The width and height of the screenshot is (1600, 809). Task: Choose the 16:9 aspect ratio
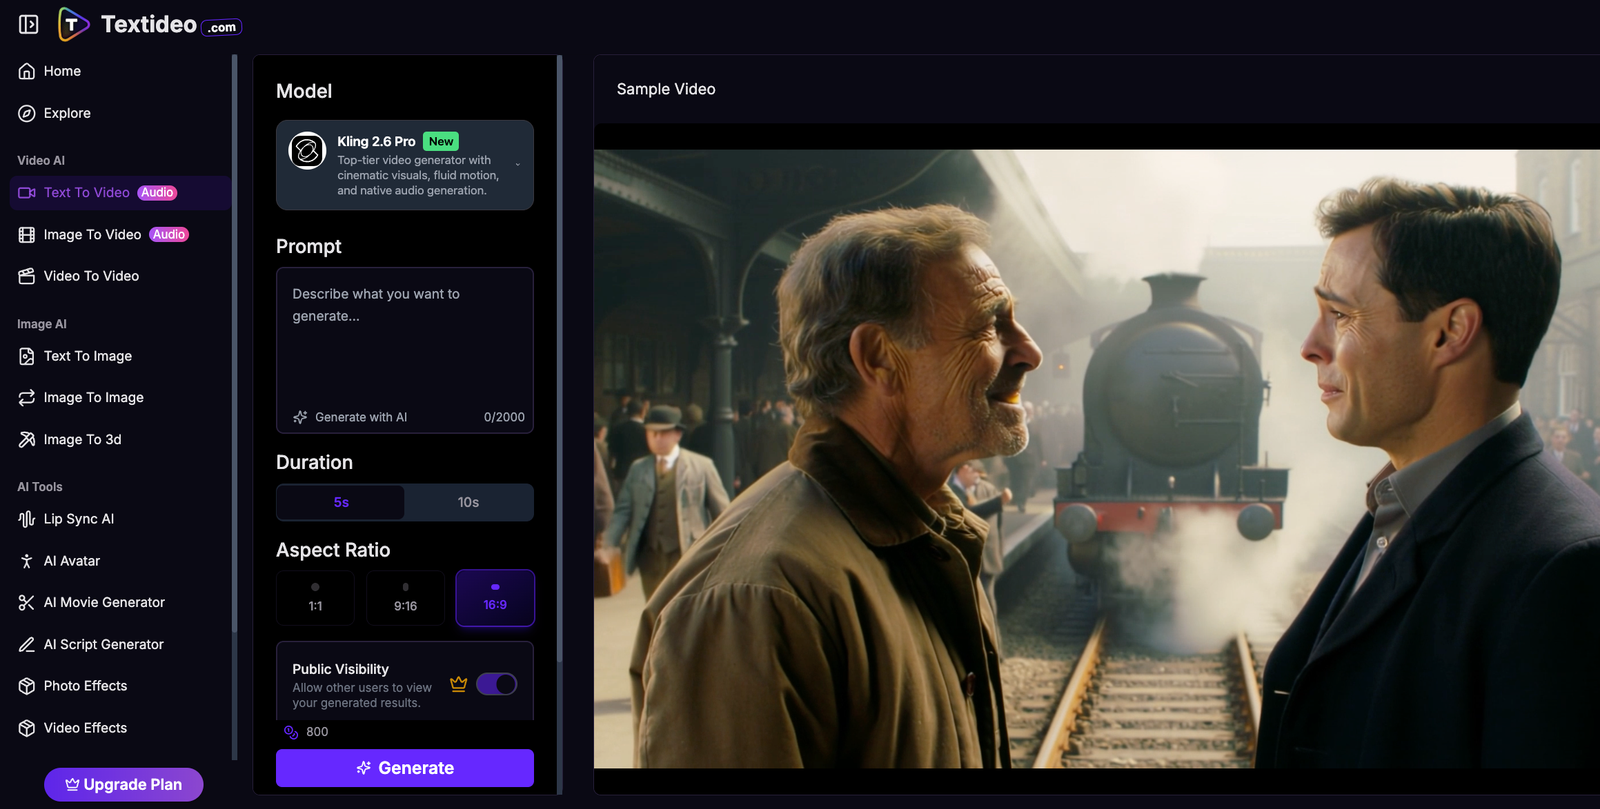click(495, 598)
